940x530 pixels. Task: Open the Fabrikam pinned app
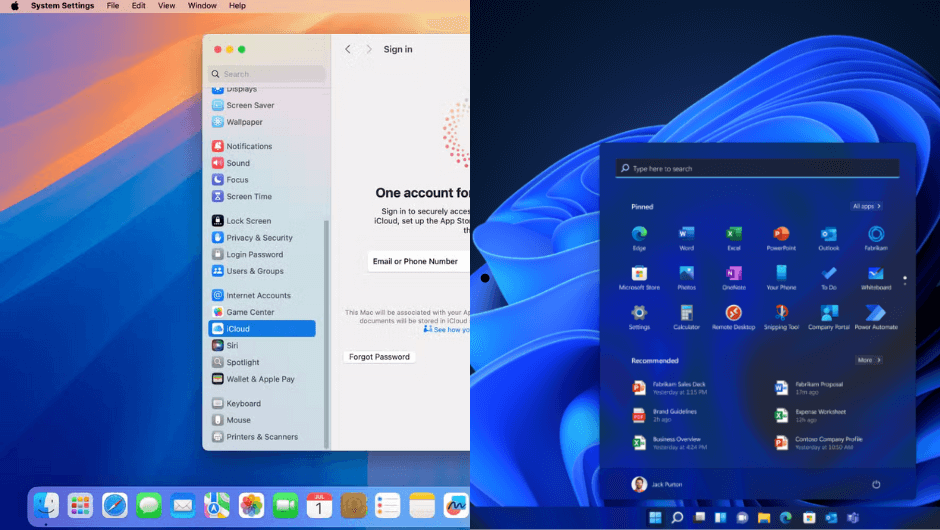click(876, 238)
